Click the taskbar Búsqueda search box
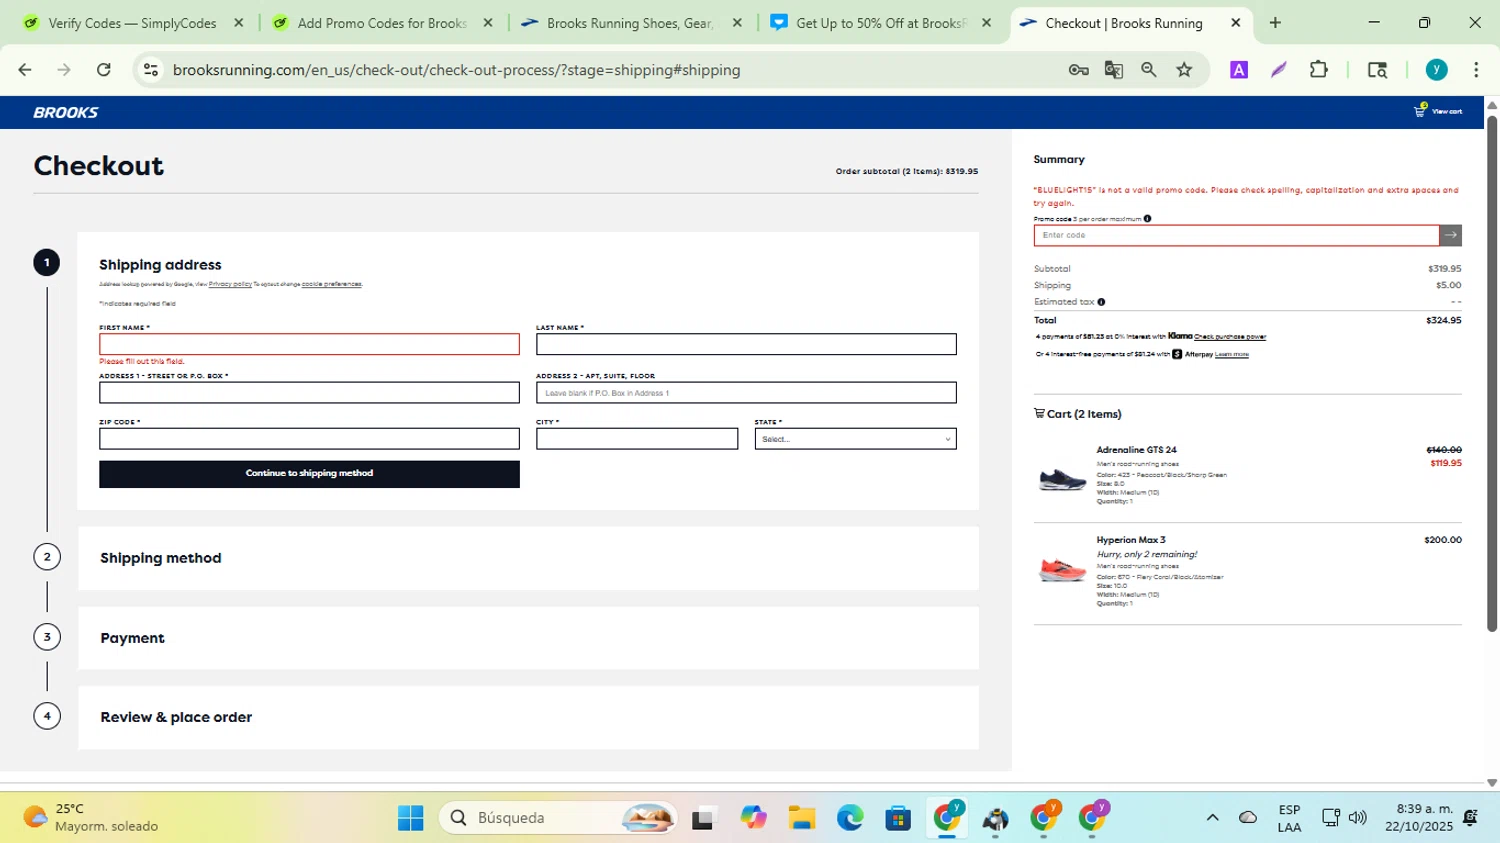Viewport: 1500px width, 843px height. (558, 818)
